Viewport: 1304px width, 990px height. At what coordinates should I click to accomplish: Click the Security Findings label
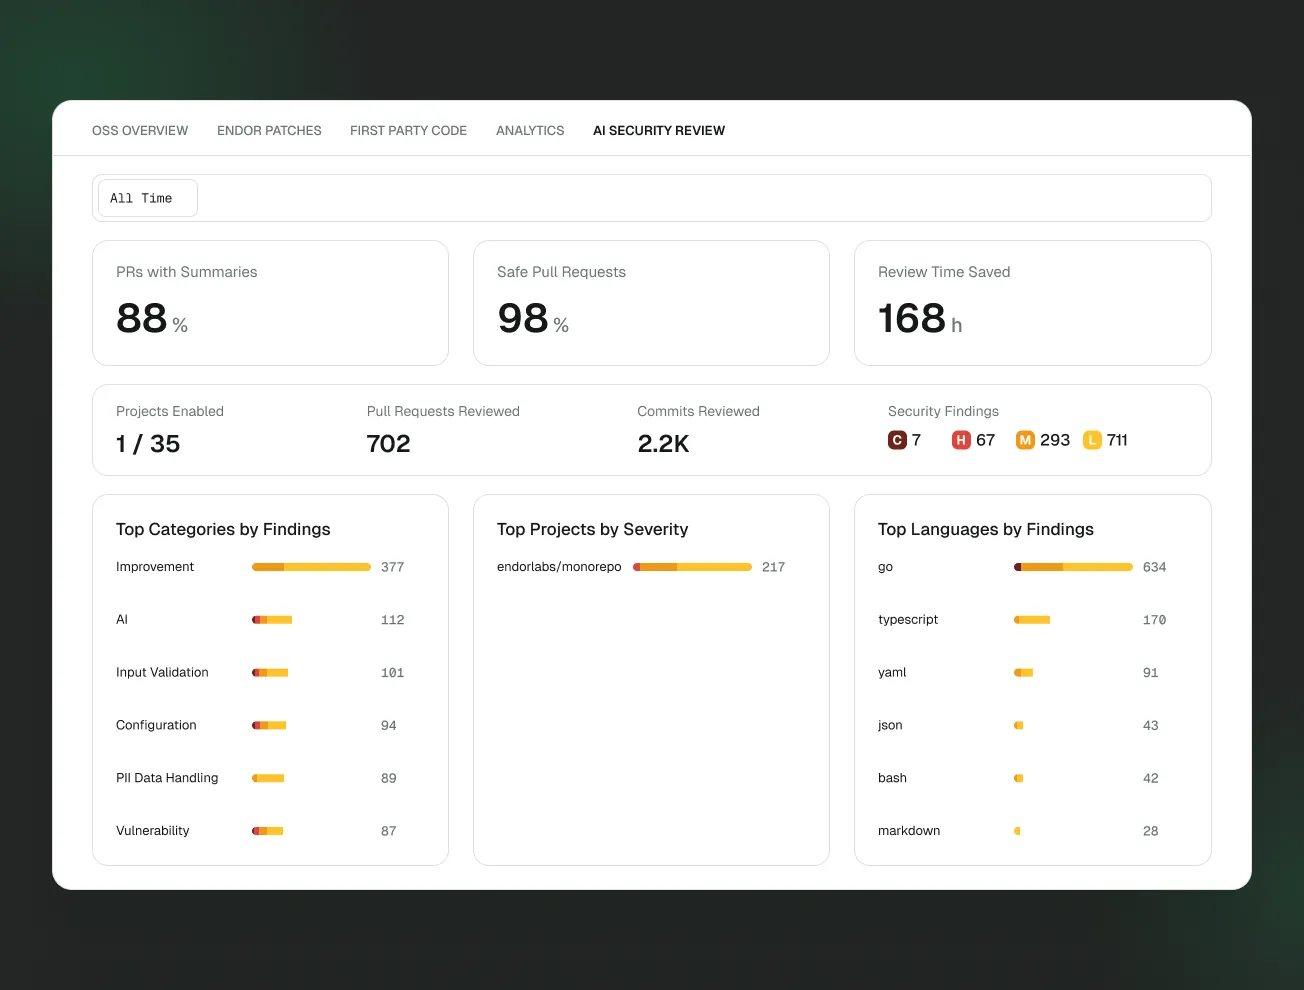point(943,411)
